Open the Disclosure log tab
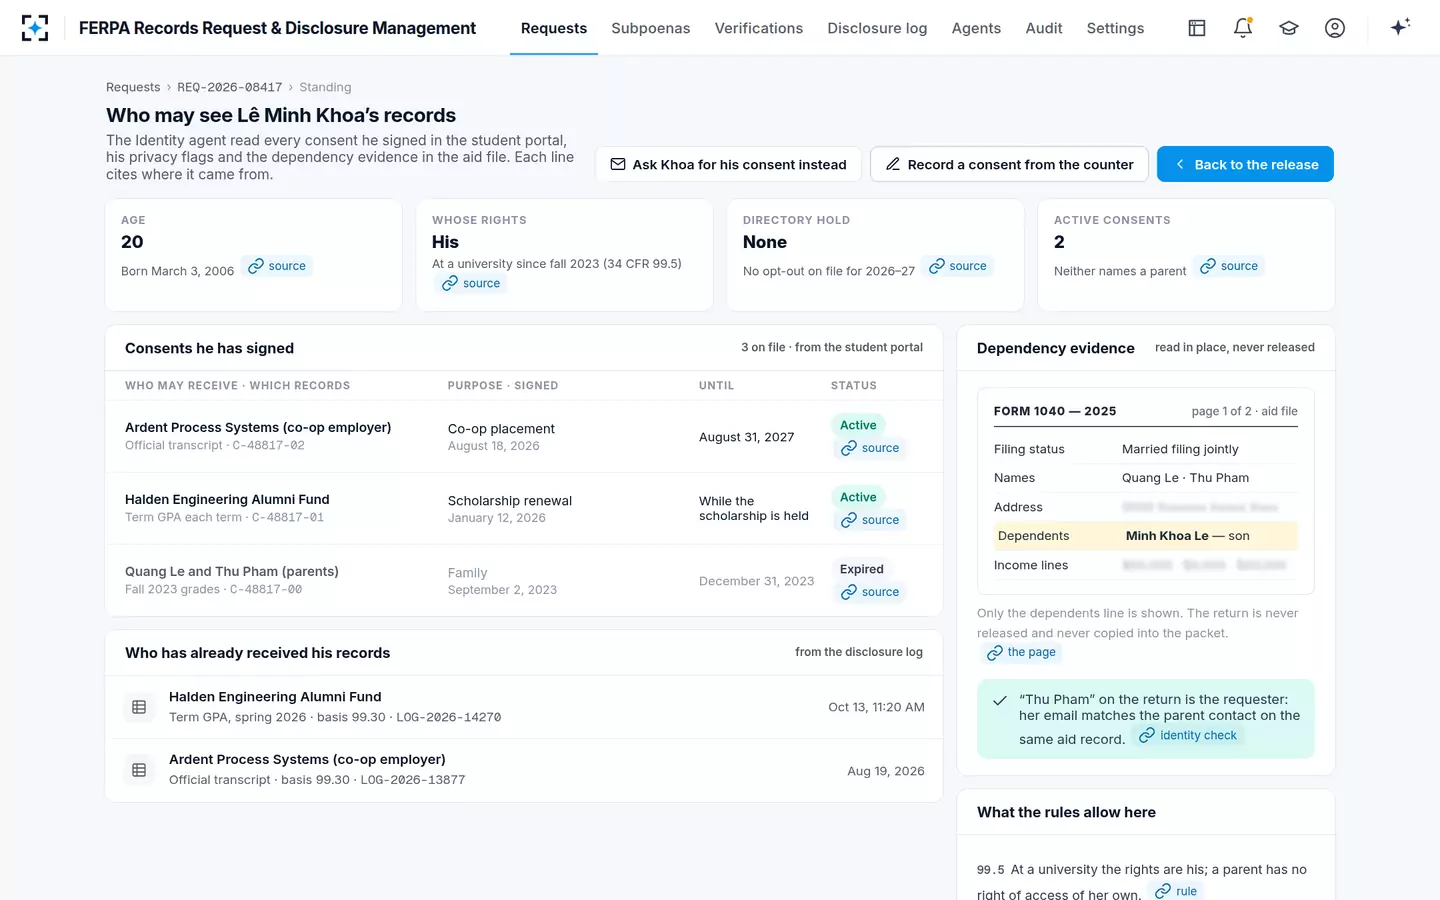The image size is (1440, 900). tap(877, 28)
